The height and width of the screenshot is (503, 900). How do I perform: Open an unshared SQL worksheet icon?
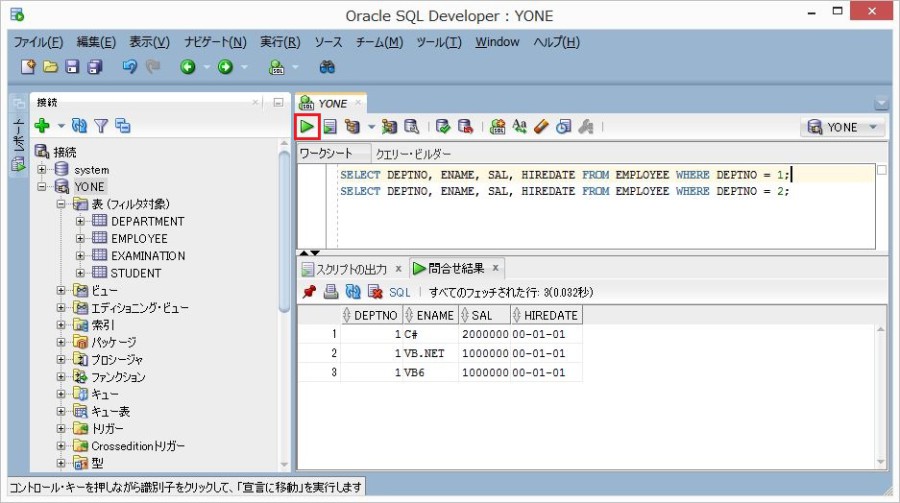tap(497, 126)
